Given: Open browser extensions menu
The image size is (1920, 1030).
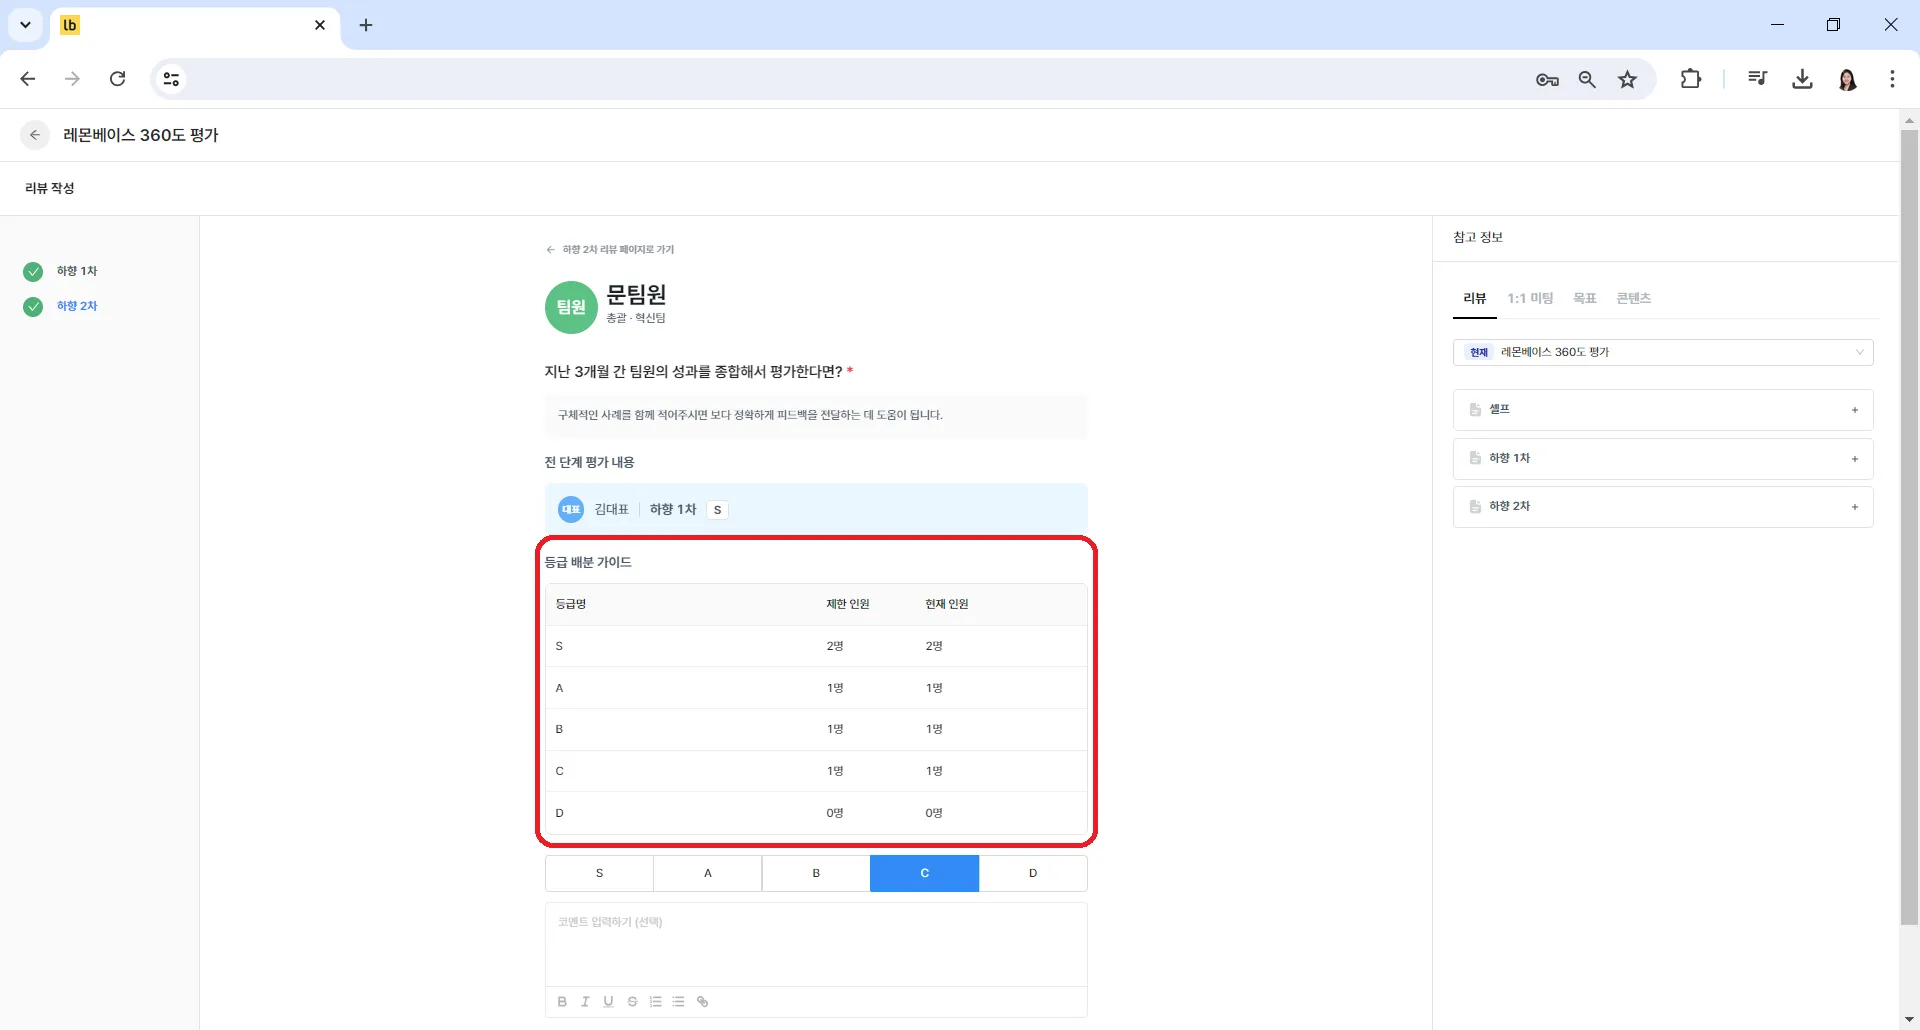Looking at the screenshot, I should 1691,79.
